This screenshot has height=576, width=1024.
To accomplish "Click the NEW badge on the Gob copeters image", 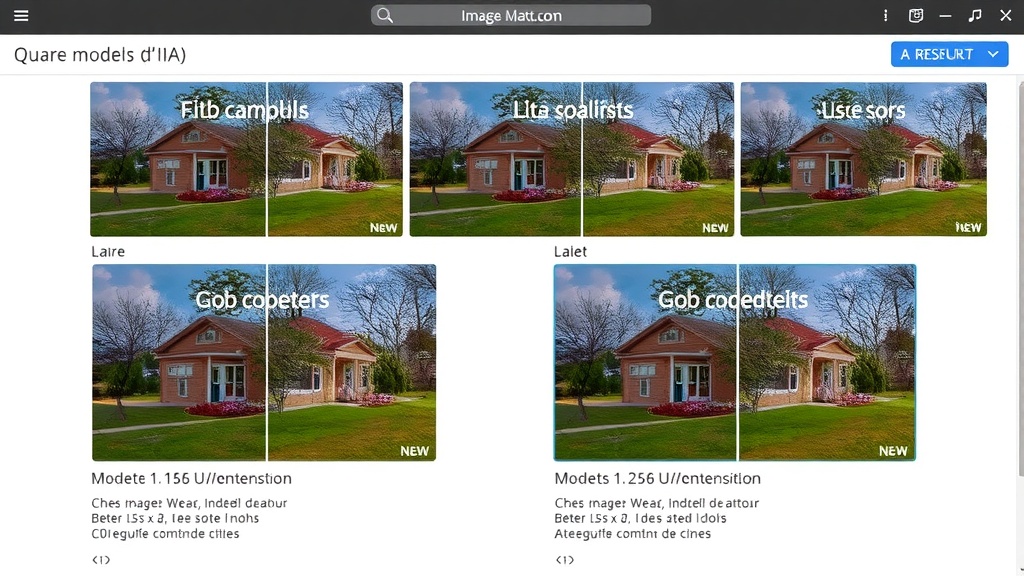I will [414, 451].
